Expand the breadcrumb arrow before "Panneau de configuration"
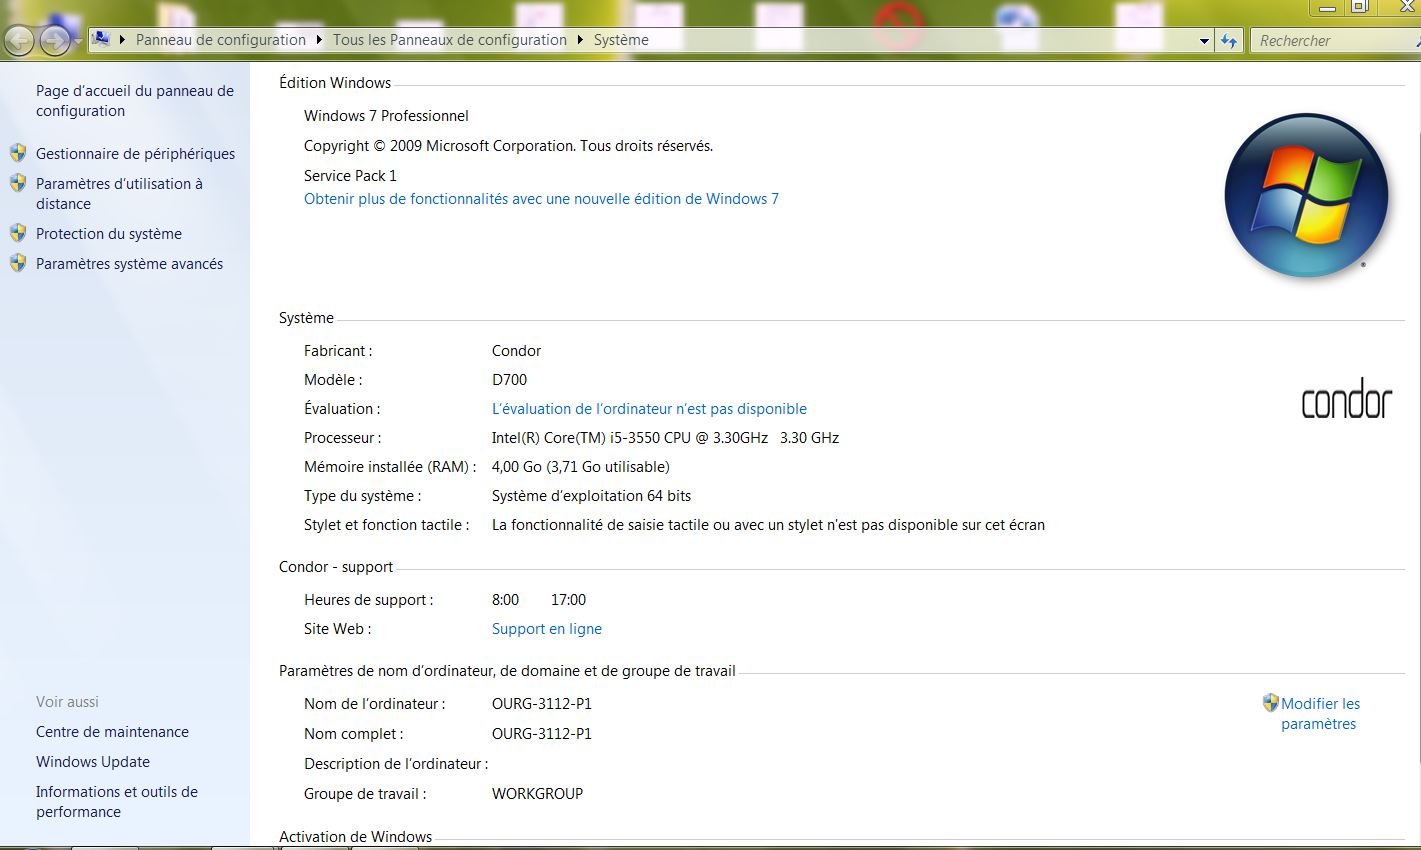 pos(123,40)
